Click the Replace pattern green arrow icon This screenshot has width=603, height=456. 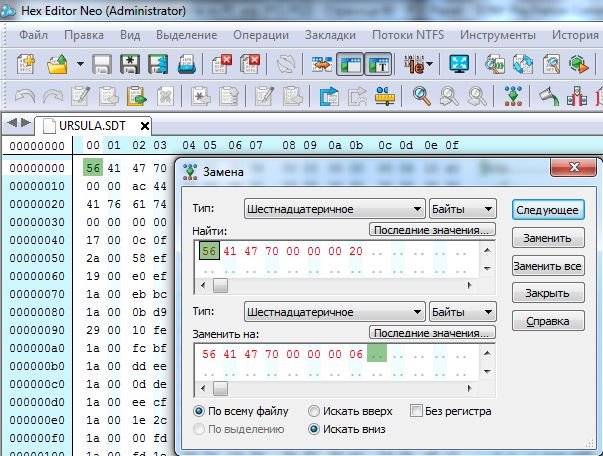tap(514, 96)
